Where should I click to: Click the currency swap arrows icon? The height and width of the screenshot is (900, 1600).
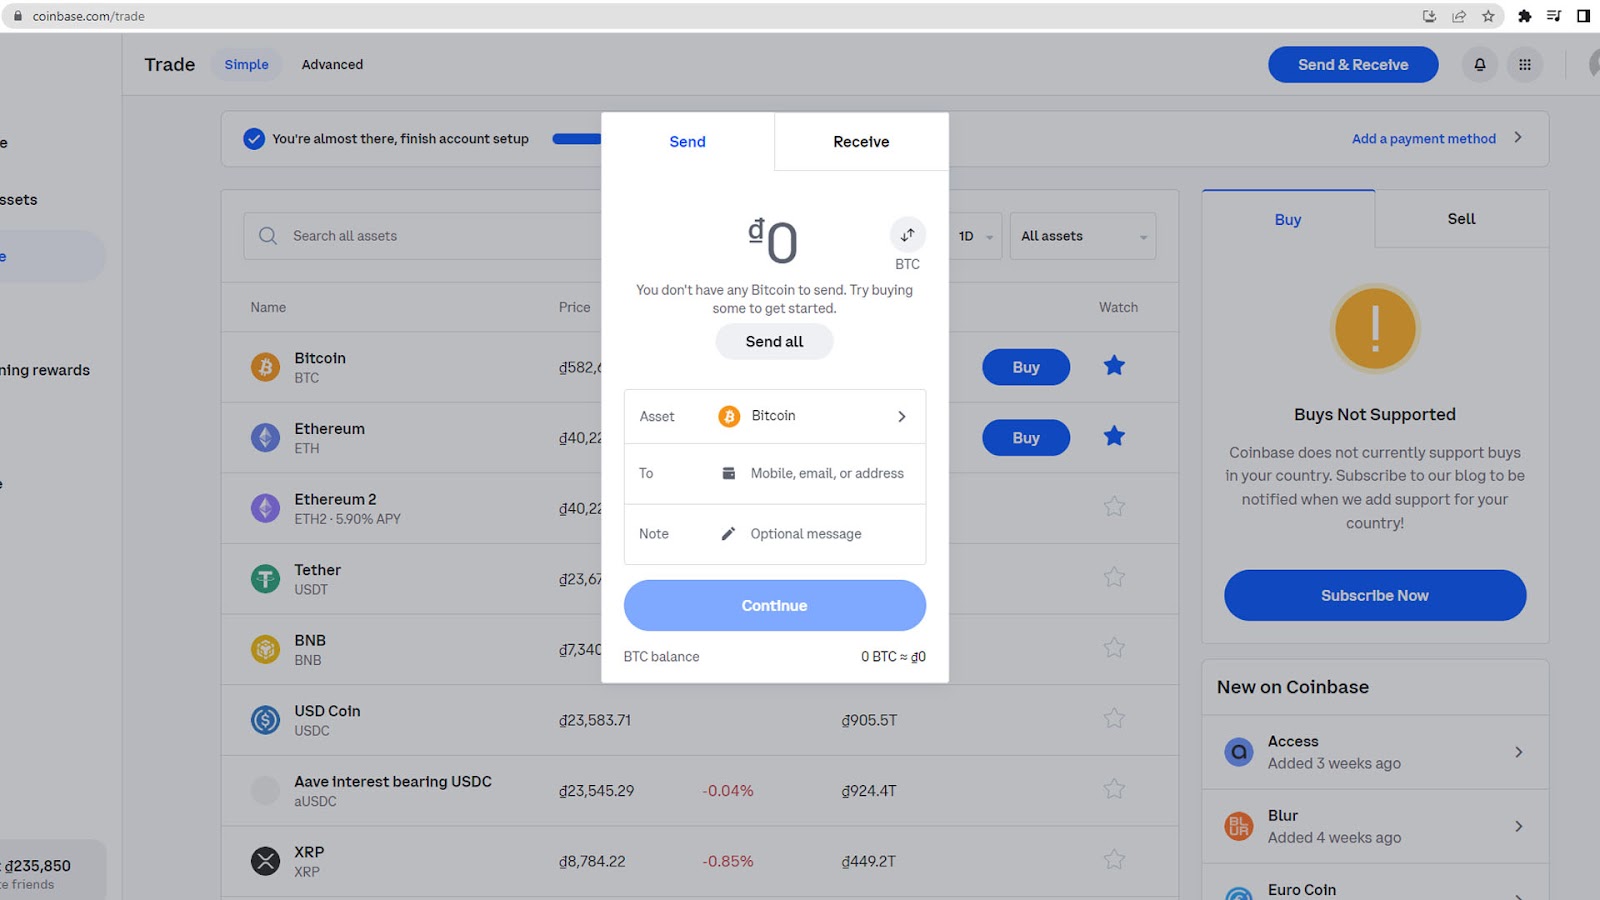(x=907, y=235)
